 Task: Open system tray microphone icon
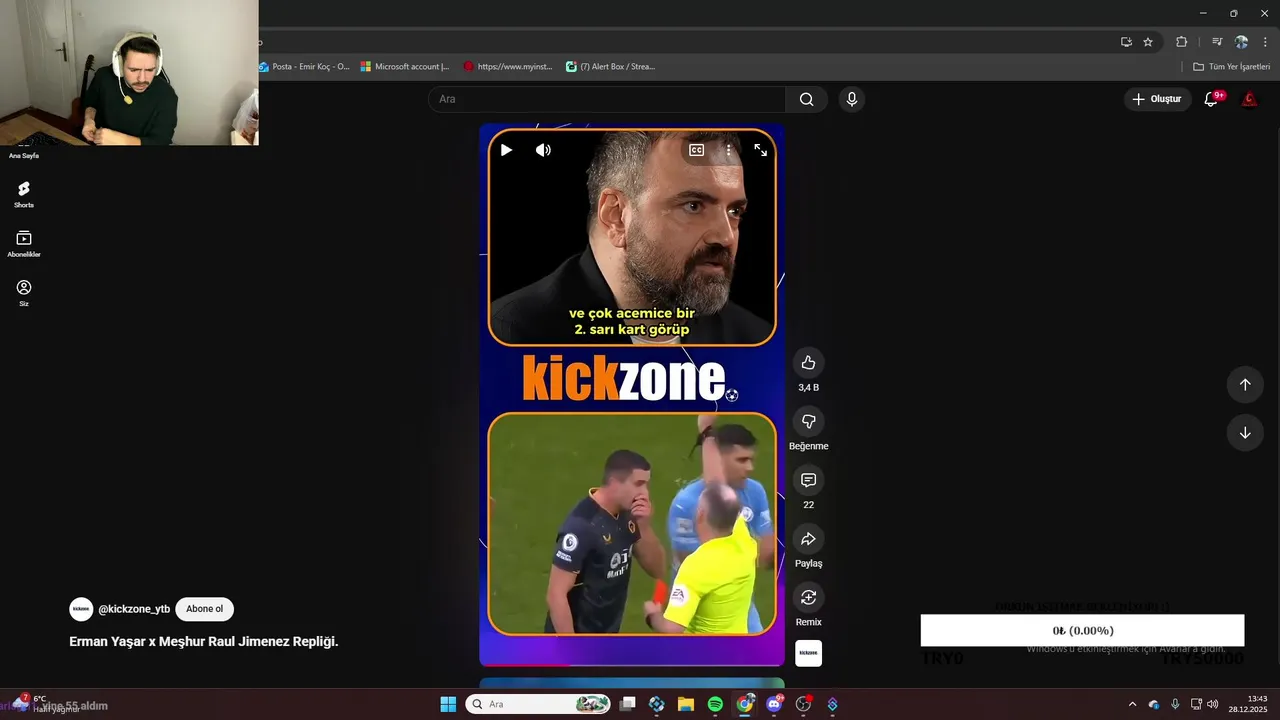point(1175,704)
